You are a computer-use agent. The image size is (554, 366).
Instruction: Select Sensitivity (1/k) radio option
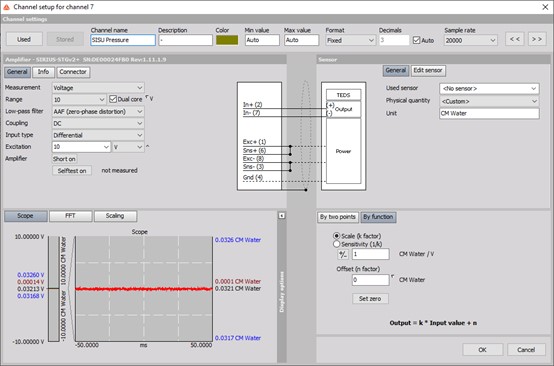tap(336, 244)
